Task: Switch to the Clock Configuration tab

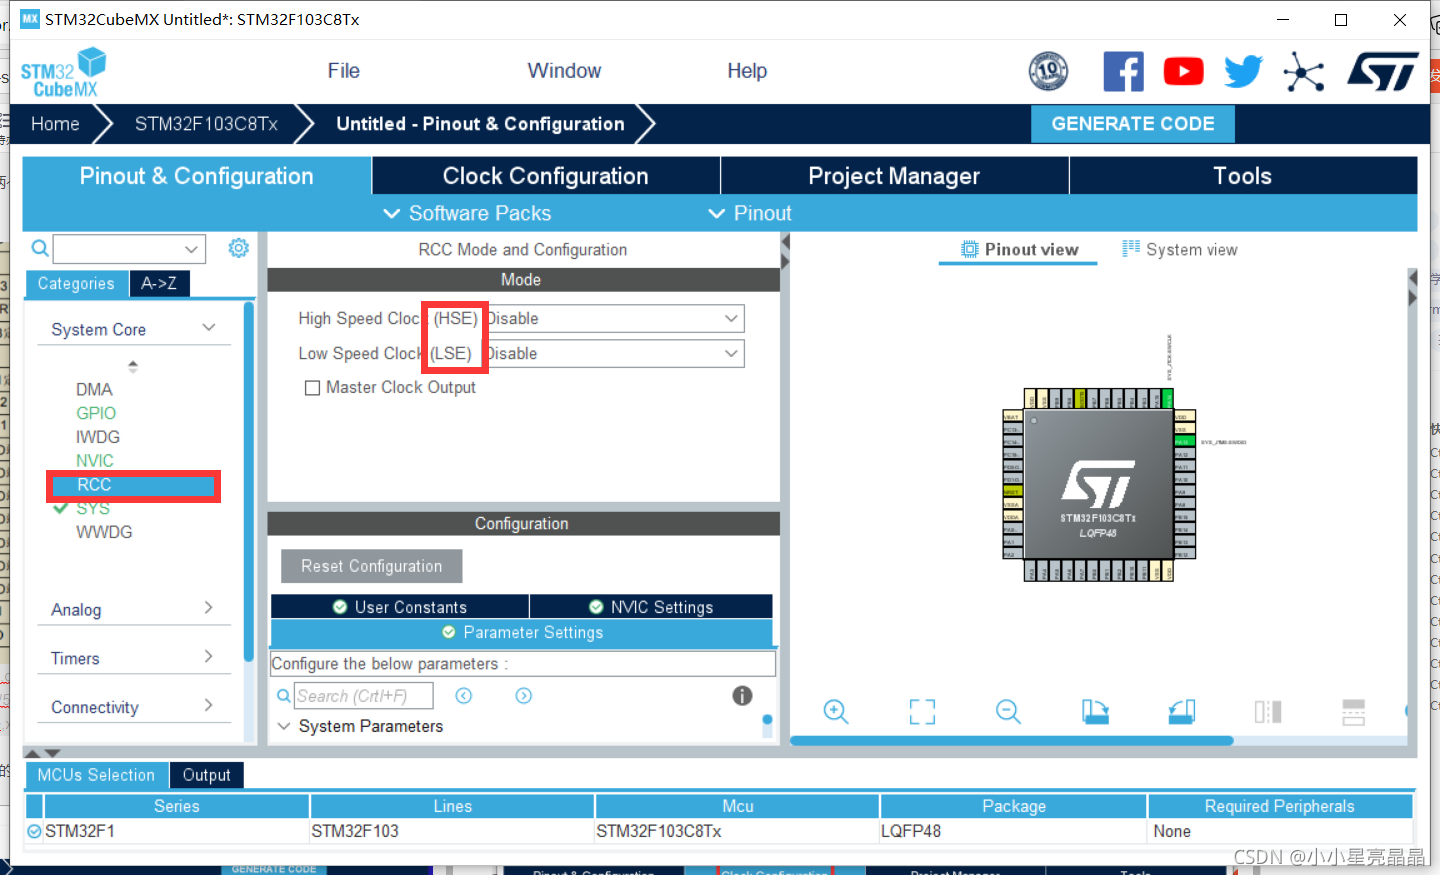Action: 546,176
